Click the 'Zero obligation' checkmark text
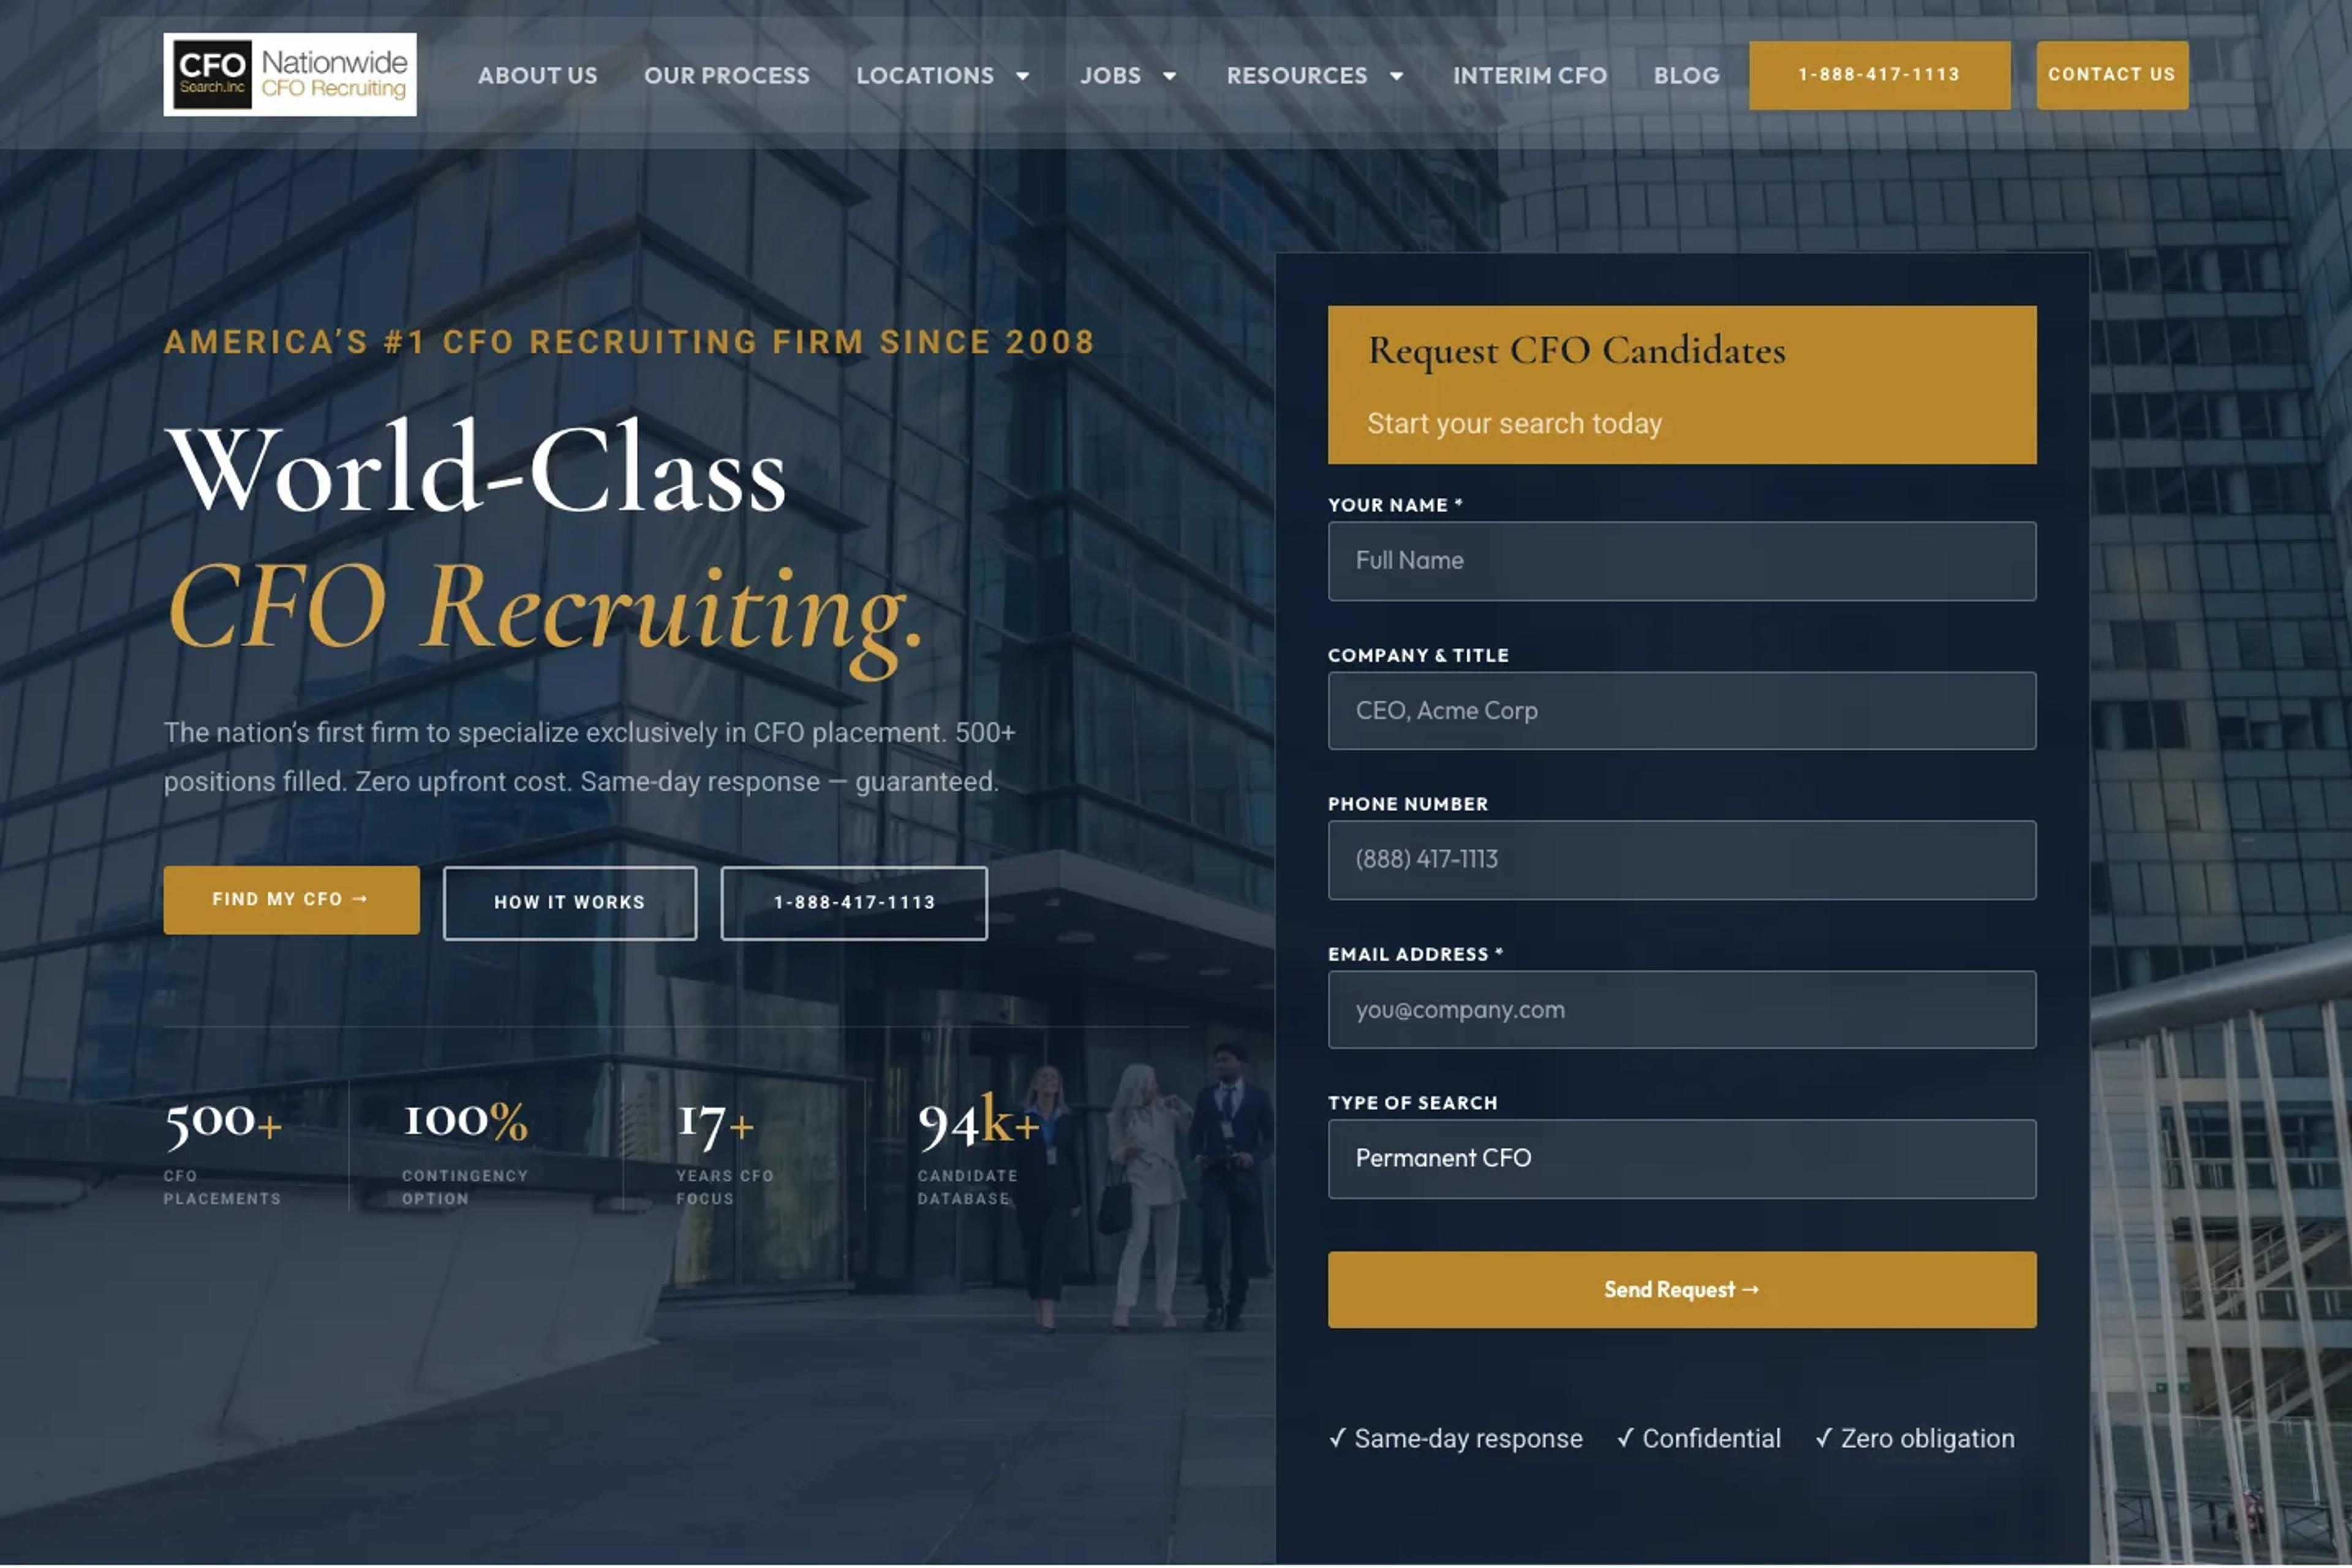Viewport: 2352px width, 1568px height. tap(1914, 1439)
